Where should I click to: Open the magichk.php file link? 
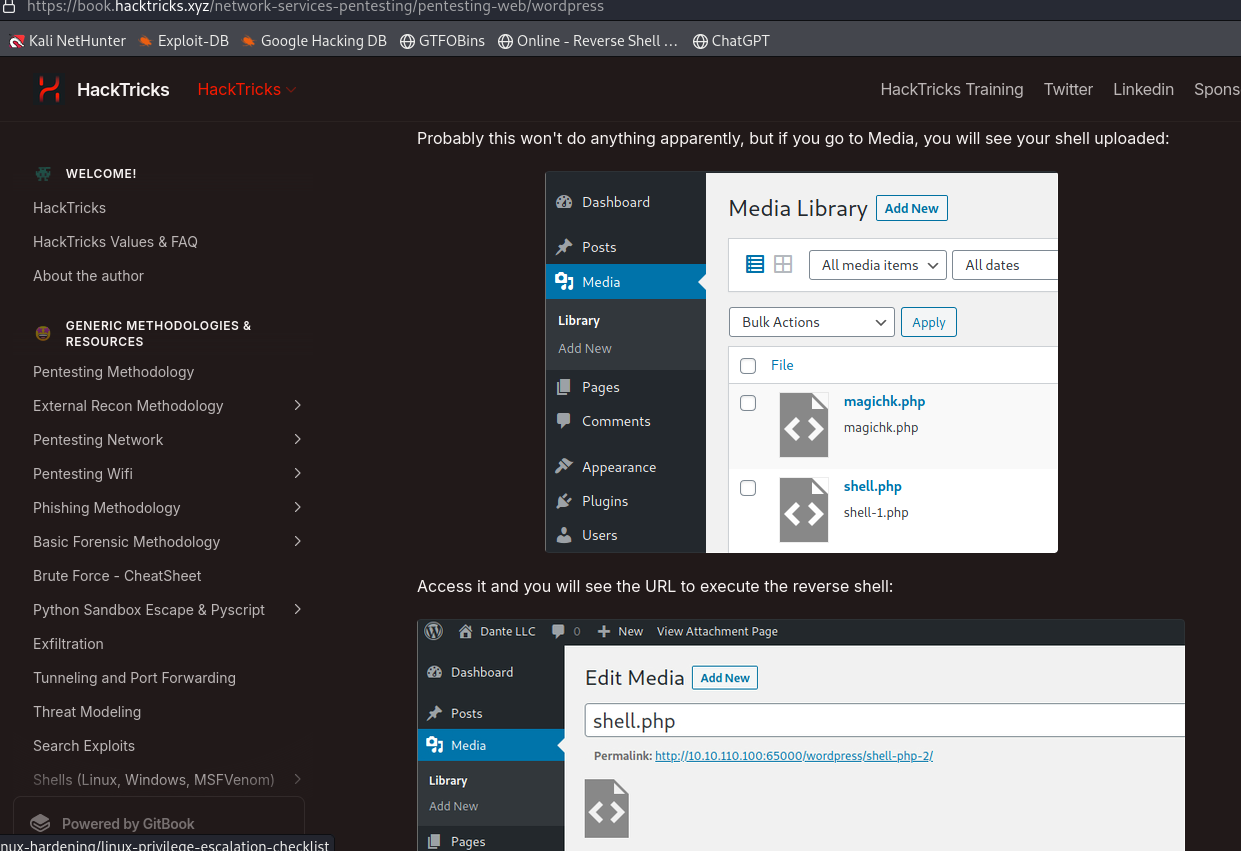(x=884, y=401)
